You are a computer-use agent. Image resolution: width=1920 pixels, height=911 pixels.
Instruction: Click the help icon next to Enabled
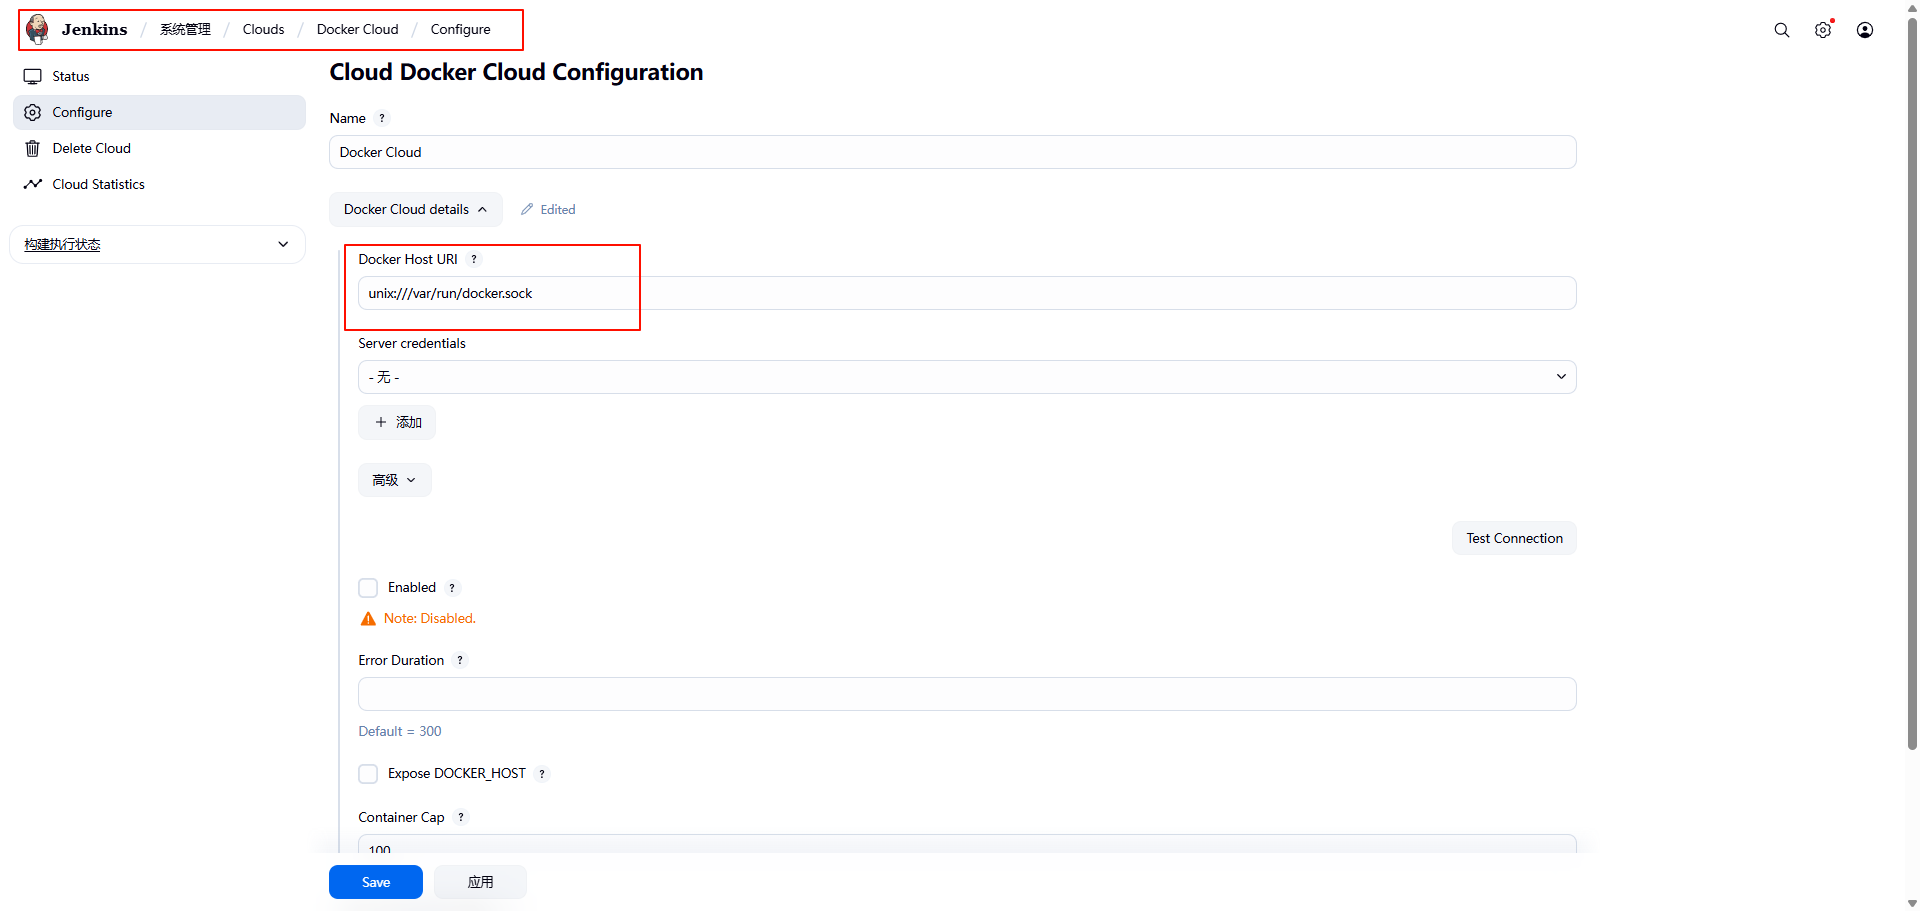click(452, 588)
